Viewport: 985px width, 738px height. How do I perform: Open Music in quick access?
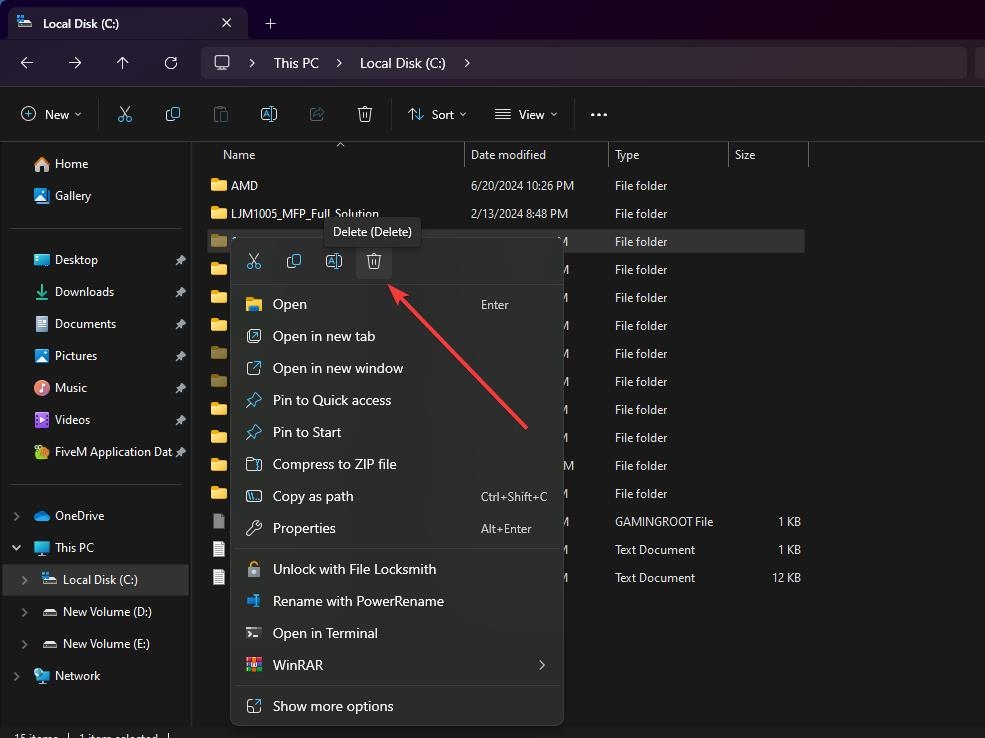pos(60,388)
